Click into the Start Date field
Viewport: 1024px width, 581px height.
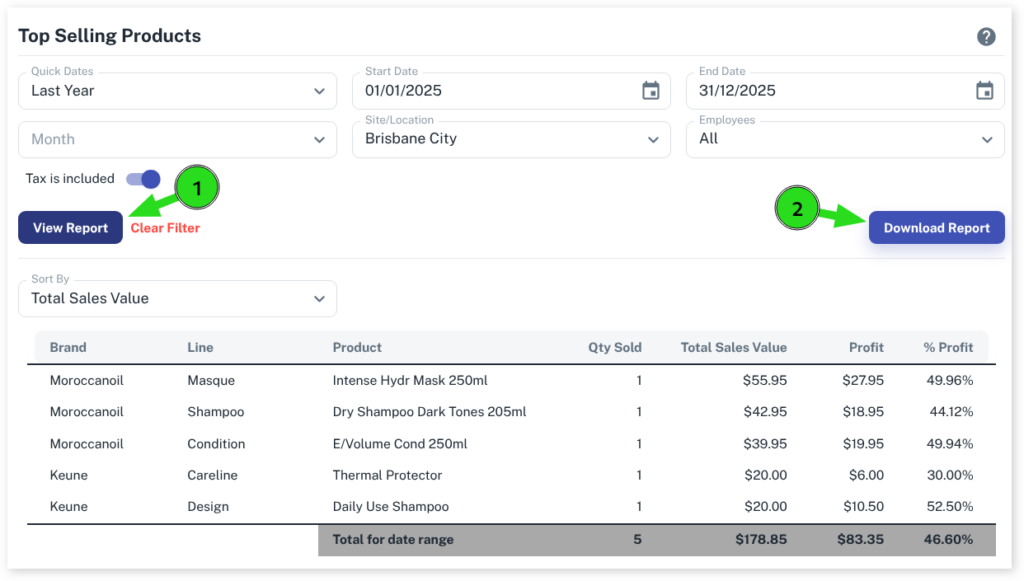(490, 91)
